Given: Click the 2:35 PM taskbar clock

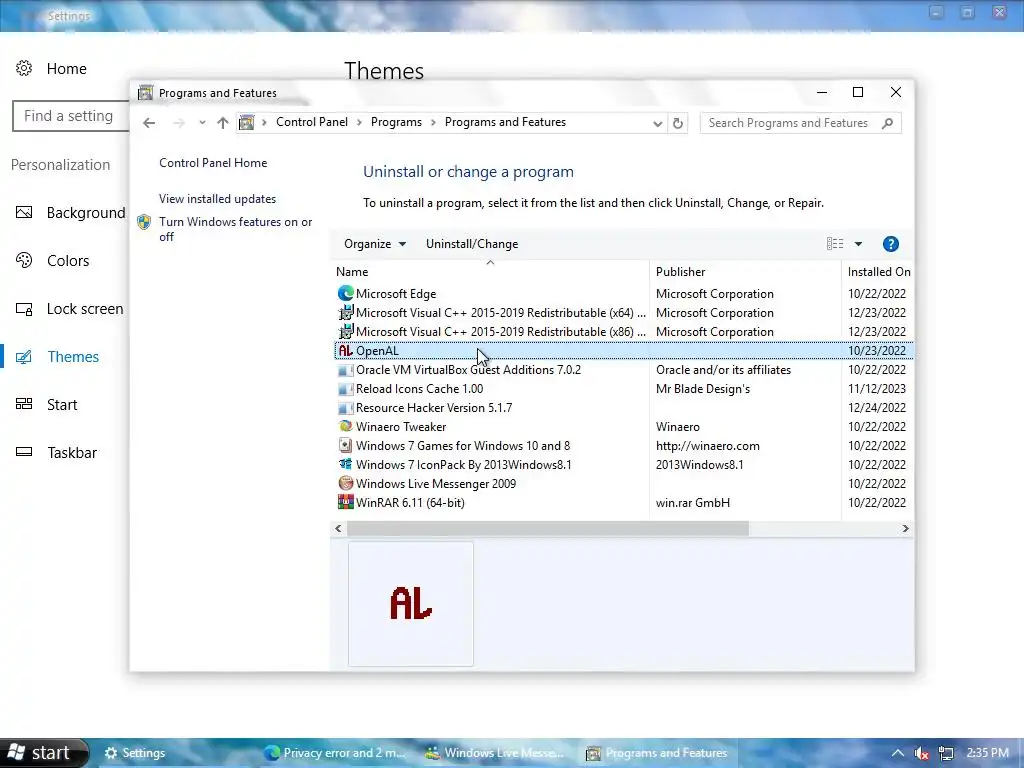Looking at the screenshot, I should 987,752.
